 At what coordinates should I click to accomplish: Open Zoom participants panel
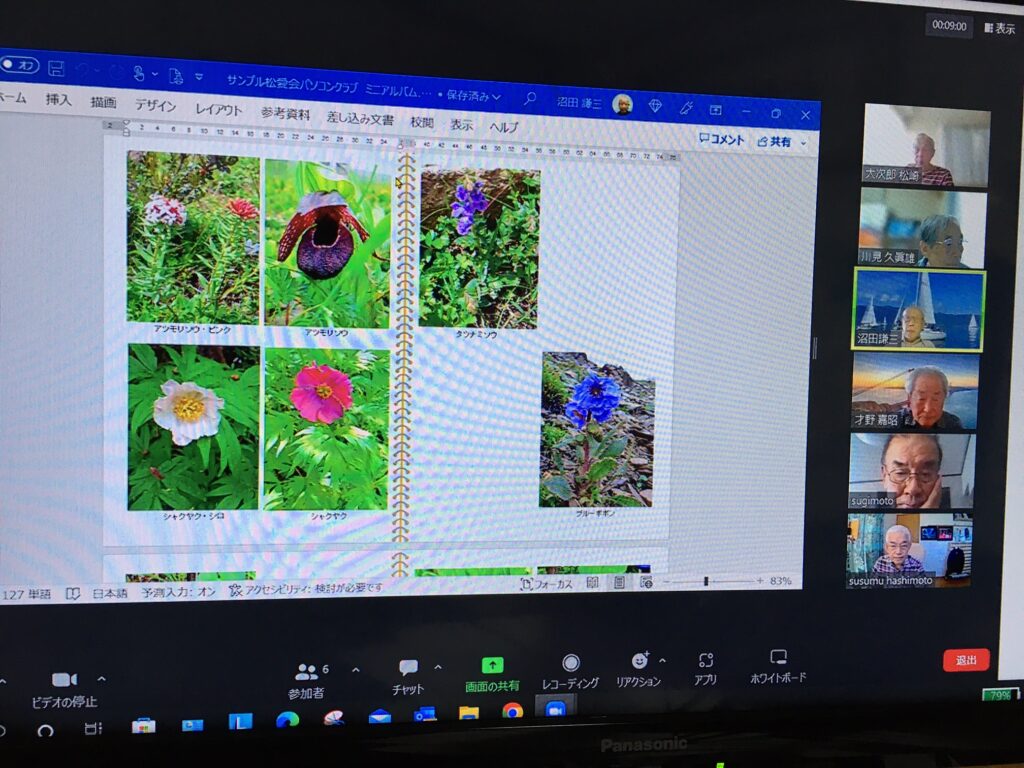click(x=306, y=679)
